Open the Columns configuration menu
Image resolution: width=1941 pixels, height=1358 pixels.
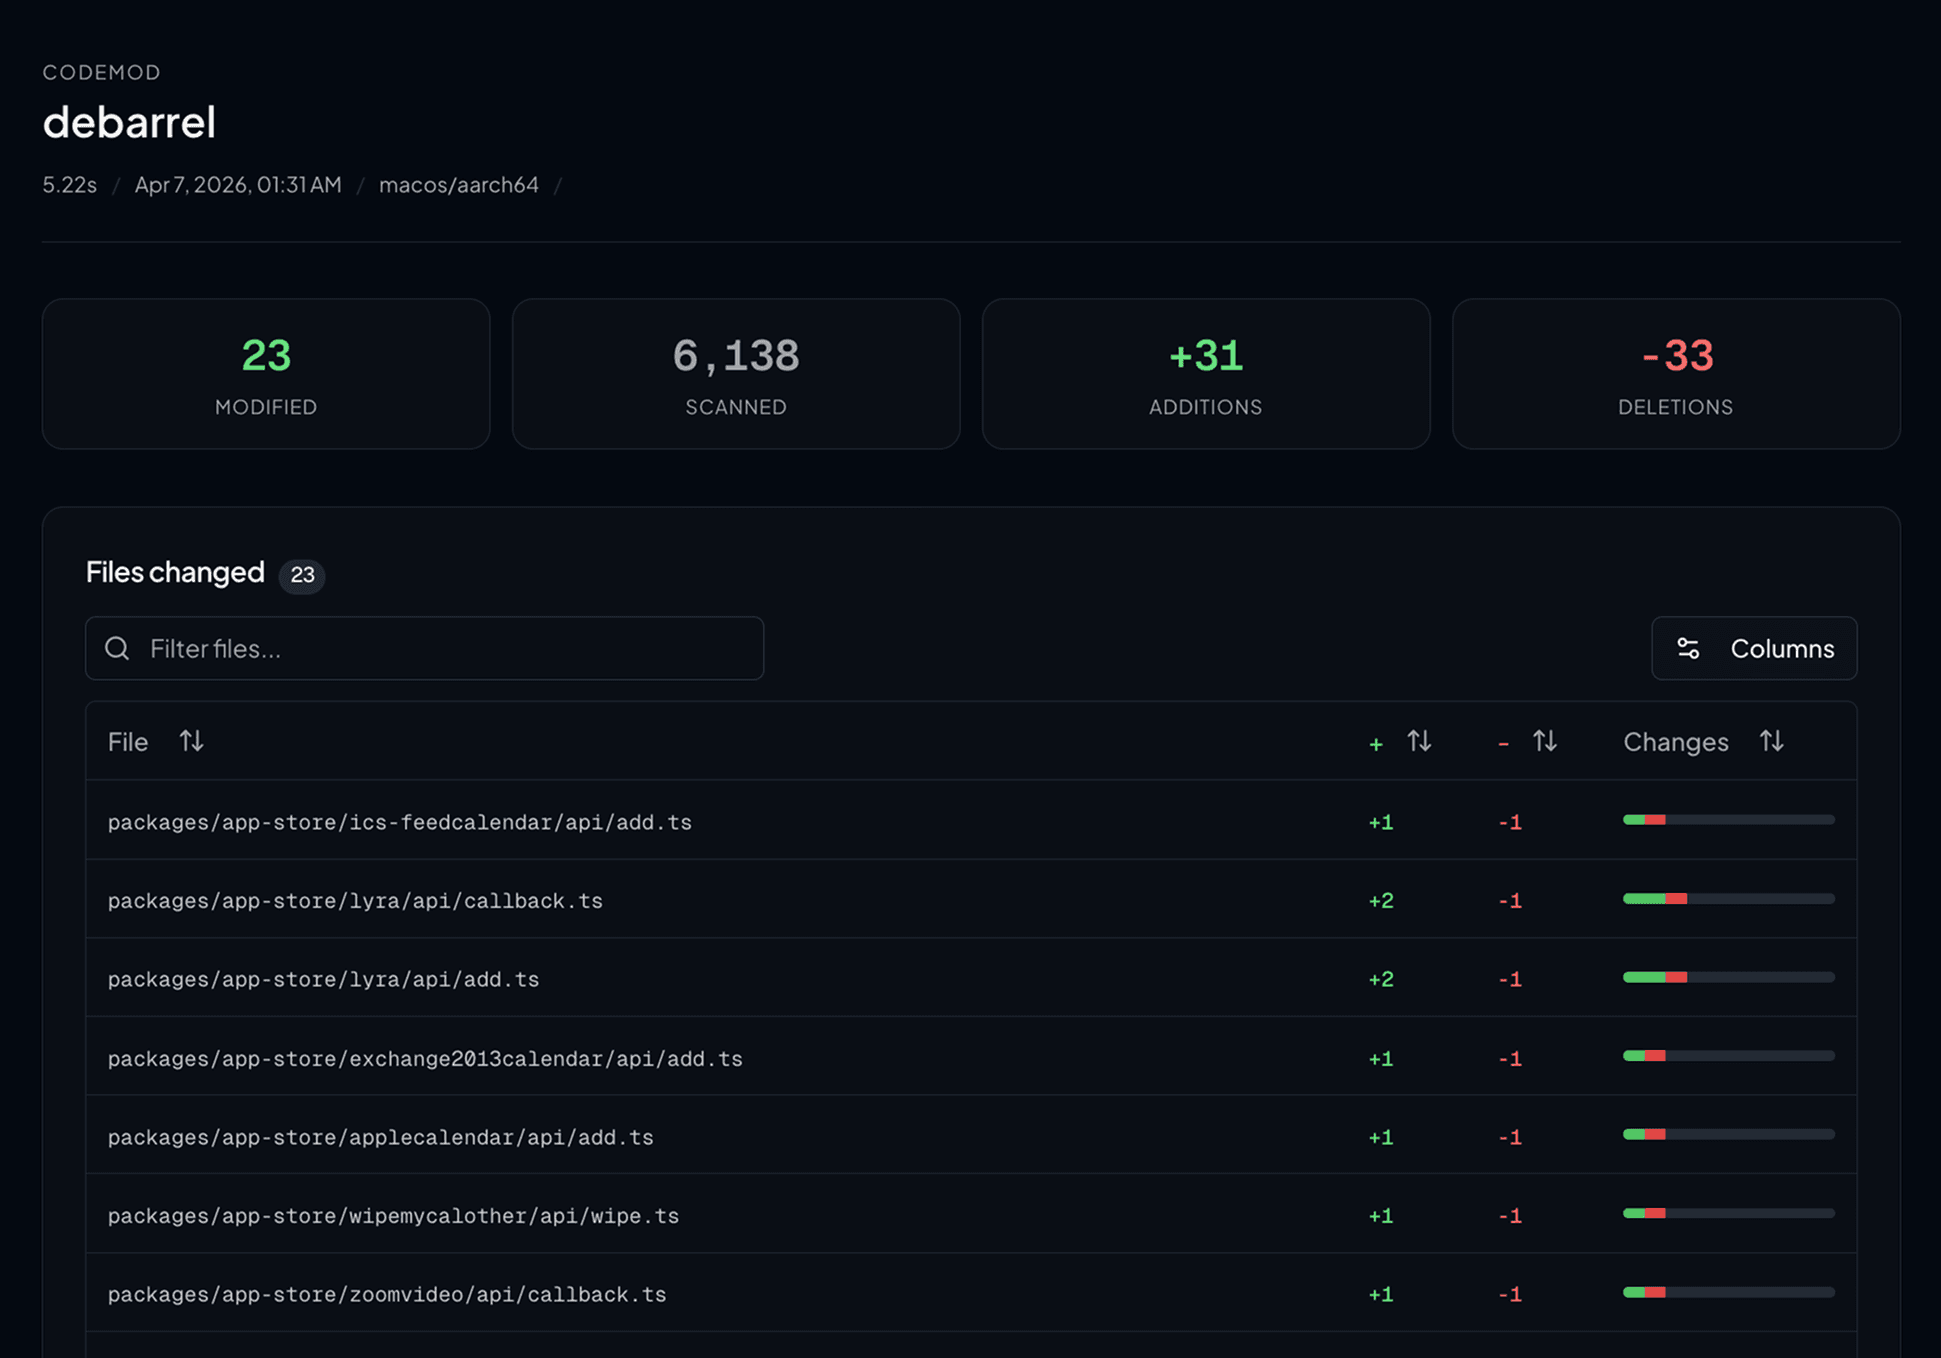pos(1754,648)
